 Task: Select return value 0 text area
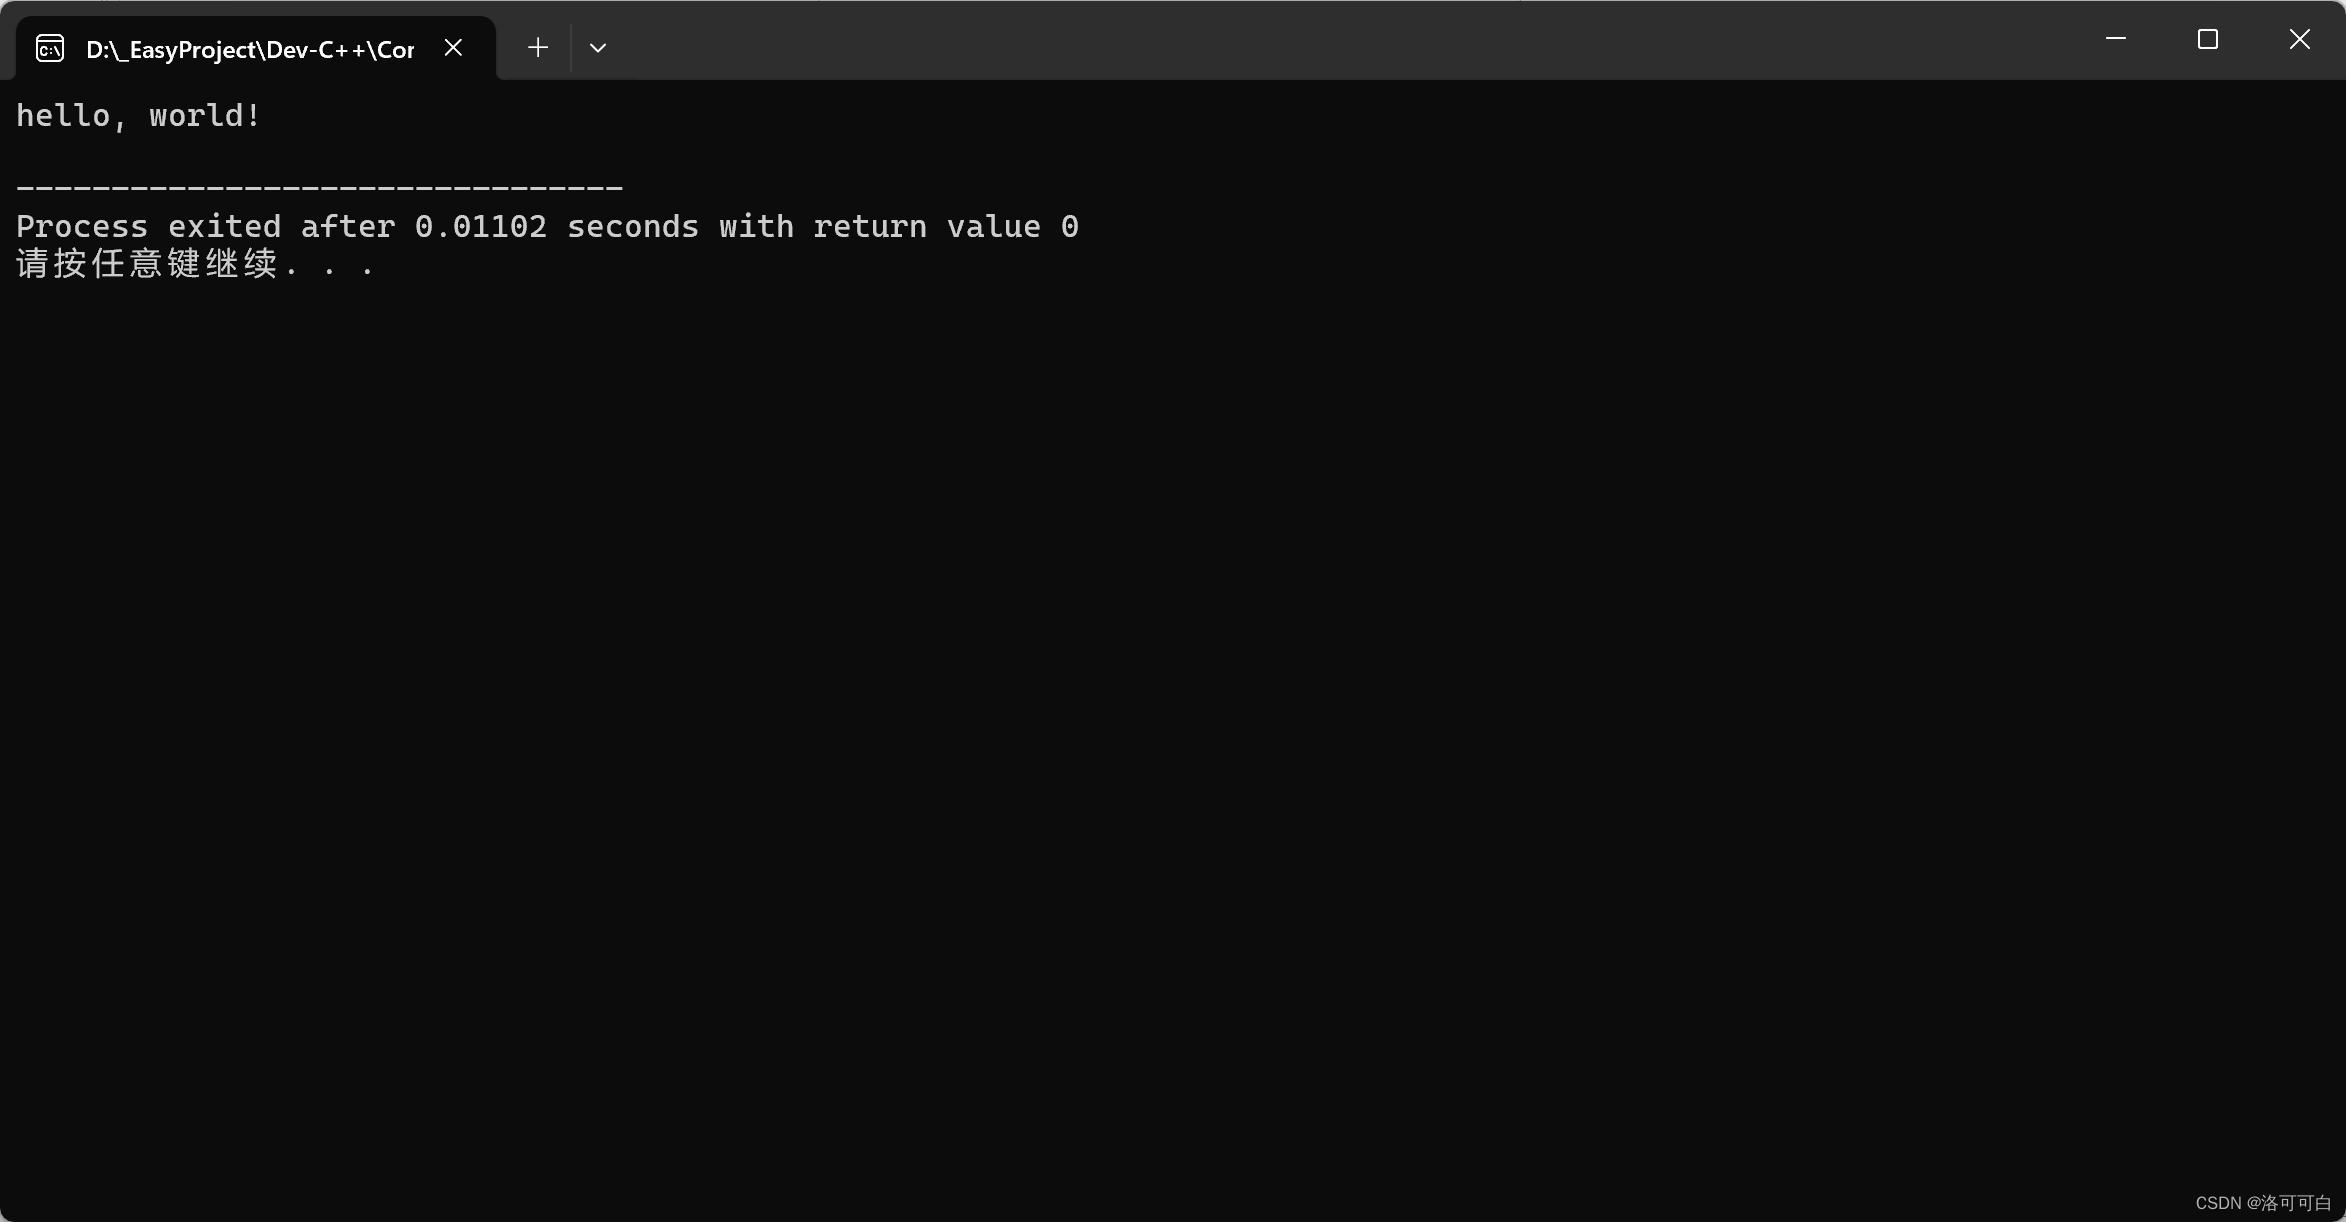946,225
